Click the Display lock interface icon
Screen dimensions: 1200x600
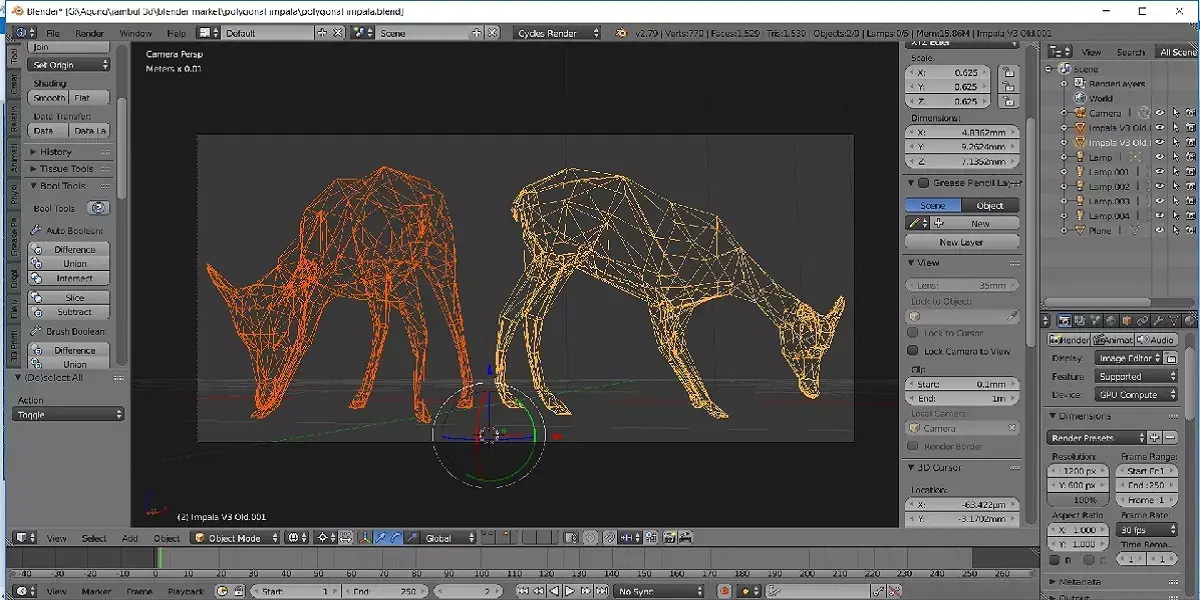(x=1171, y=358)
